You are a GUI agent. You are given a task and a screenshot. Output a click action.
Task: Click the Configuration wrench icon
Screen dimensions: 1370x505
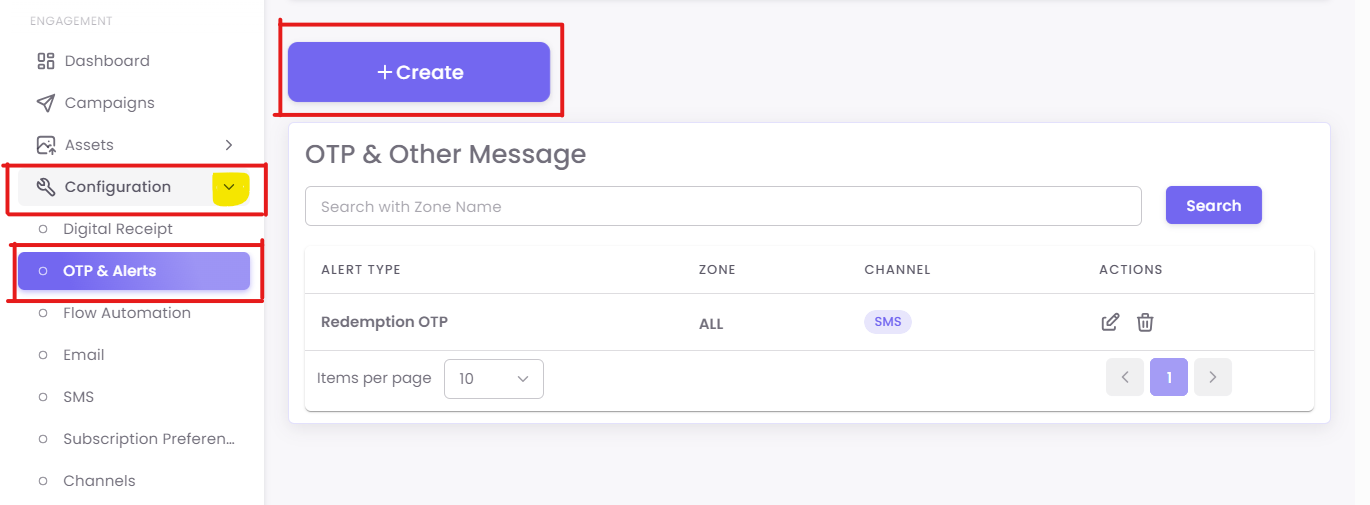coord(45,187)
